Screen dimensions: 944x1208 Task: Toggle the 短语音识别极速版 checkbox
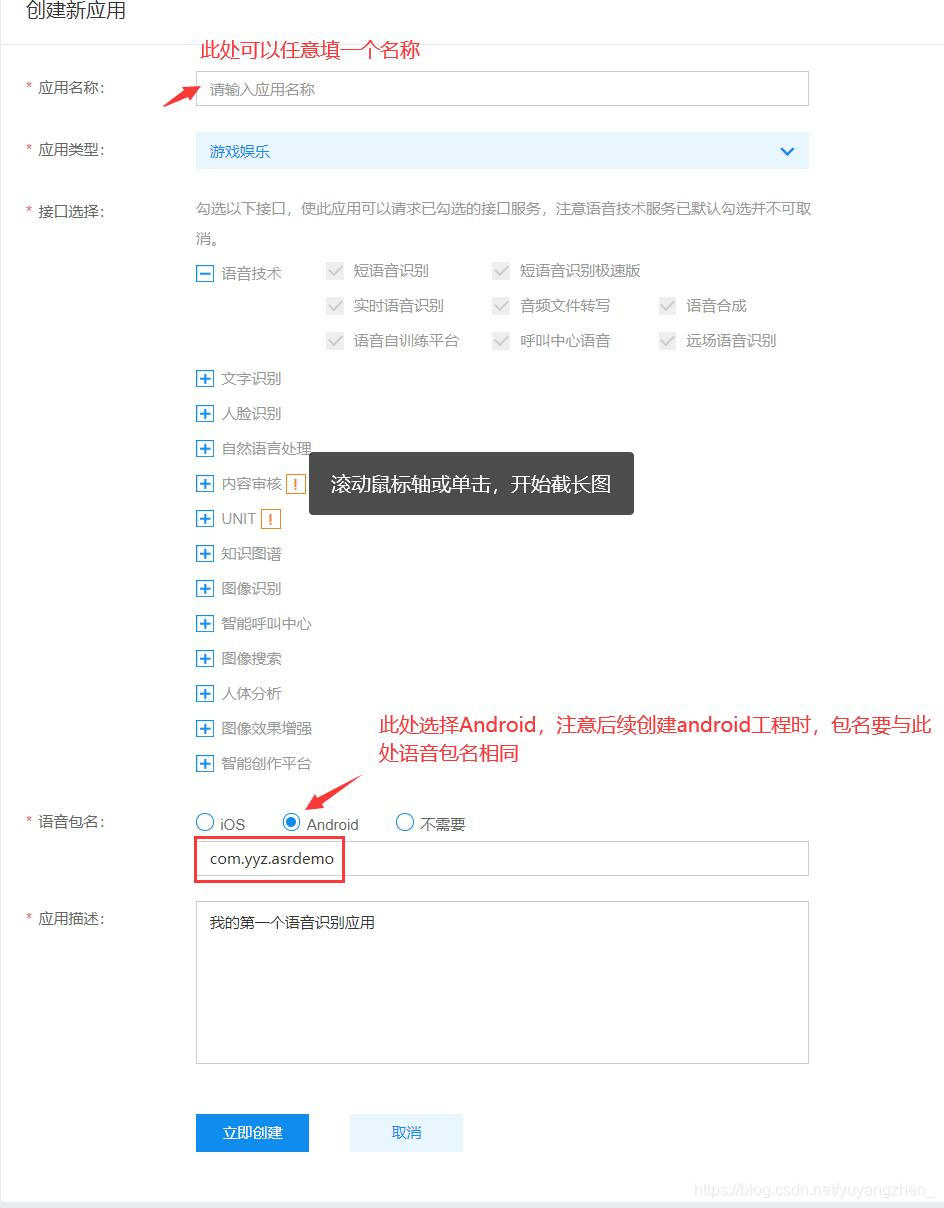[501, 270]
